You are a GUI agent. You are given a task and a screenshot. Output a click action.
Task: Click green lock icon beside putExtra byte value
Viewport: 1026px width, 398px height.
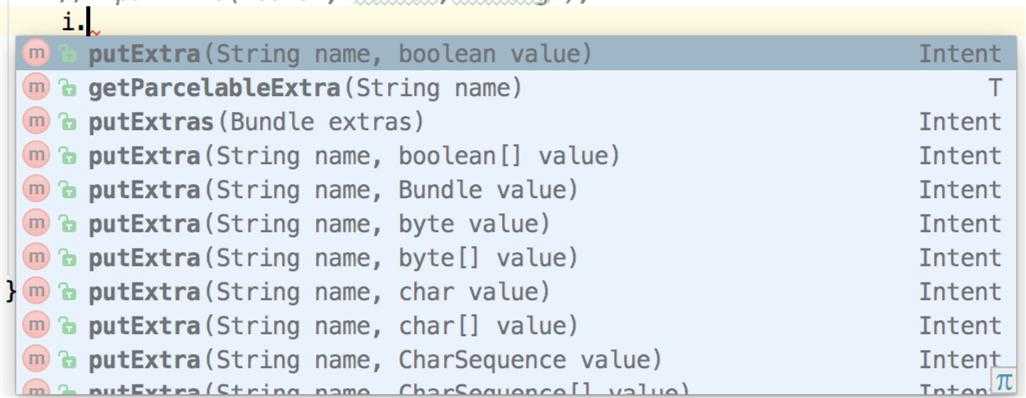[67, 224]
